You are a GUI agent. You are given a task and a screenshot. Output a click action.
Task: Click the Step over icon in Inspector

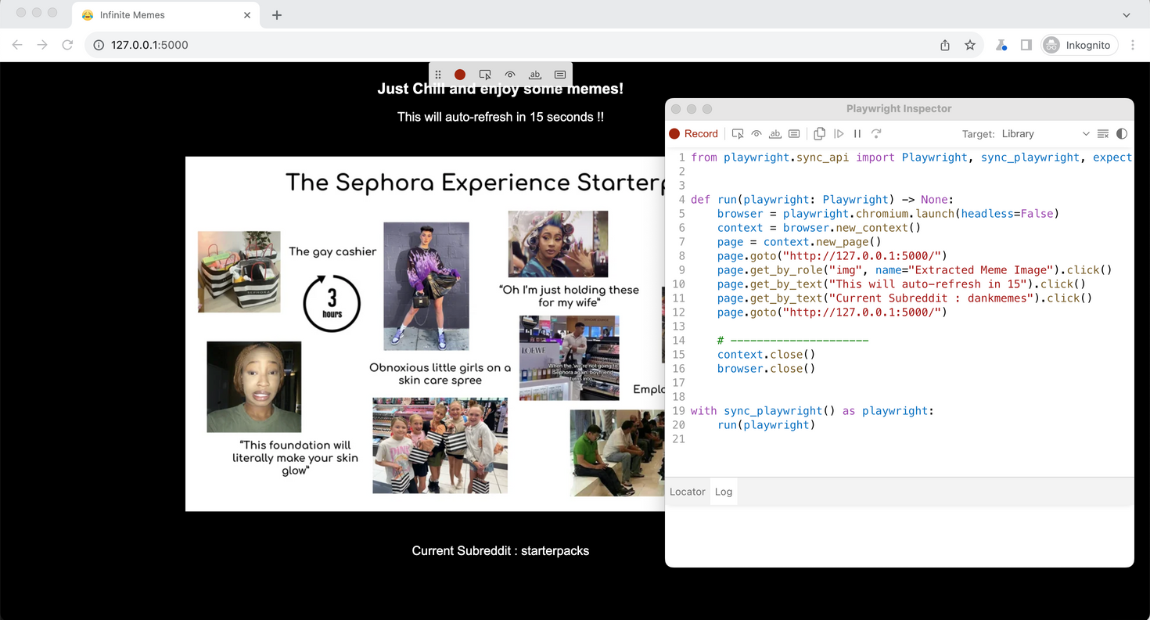[876, 134]
